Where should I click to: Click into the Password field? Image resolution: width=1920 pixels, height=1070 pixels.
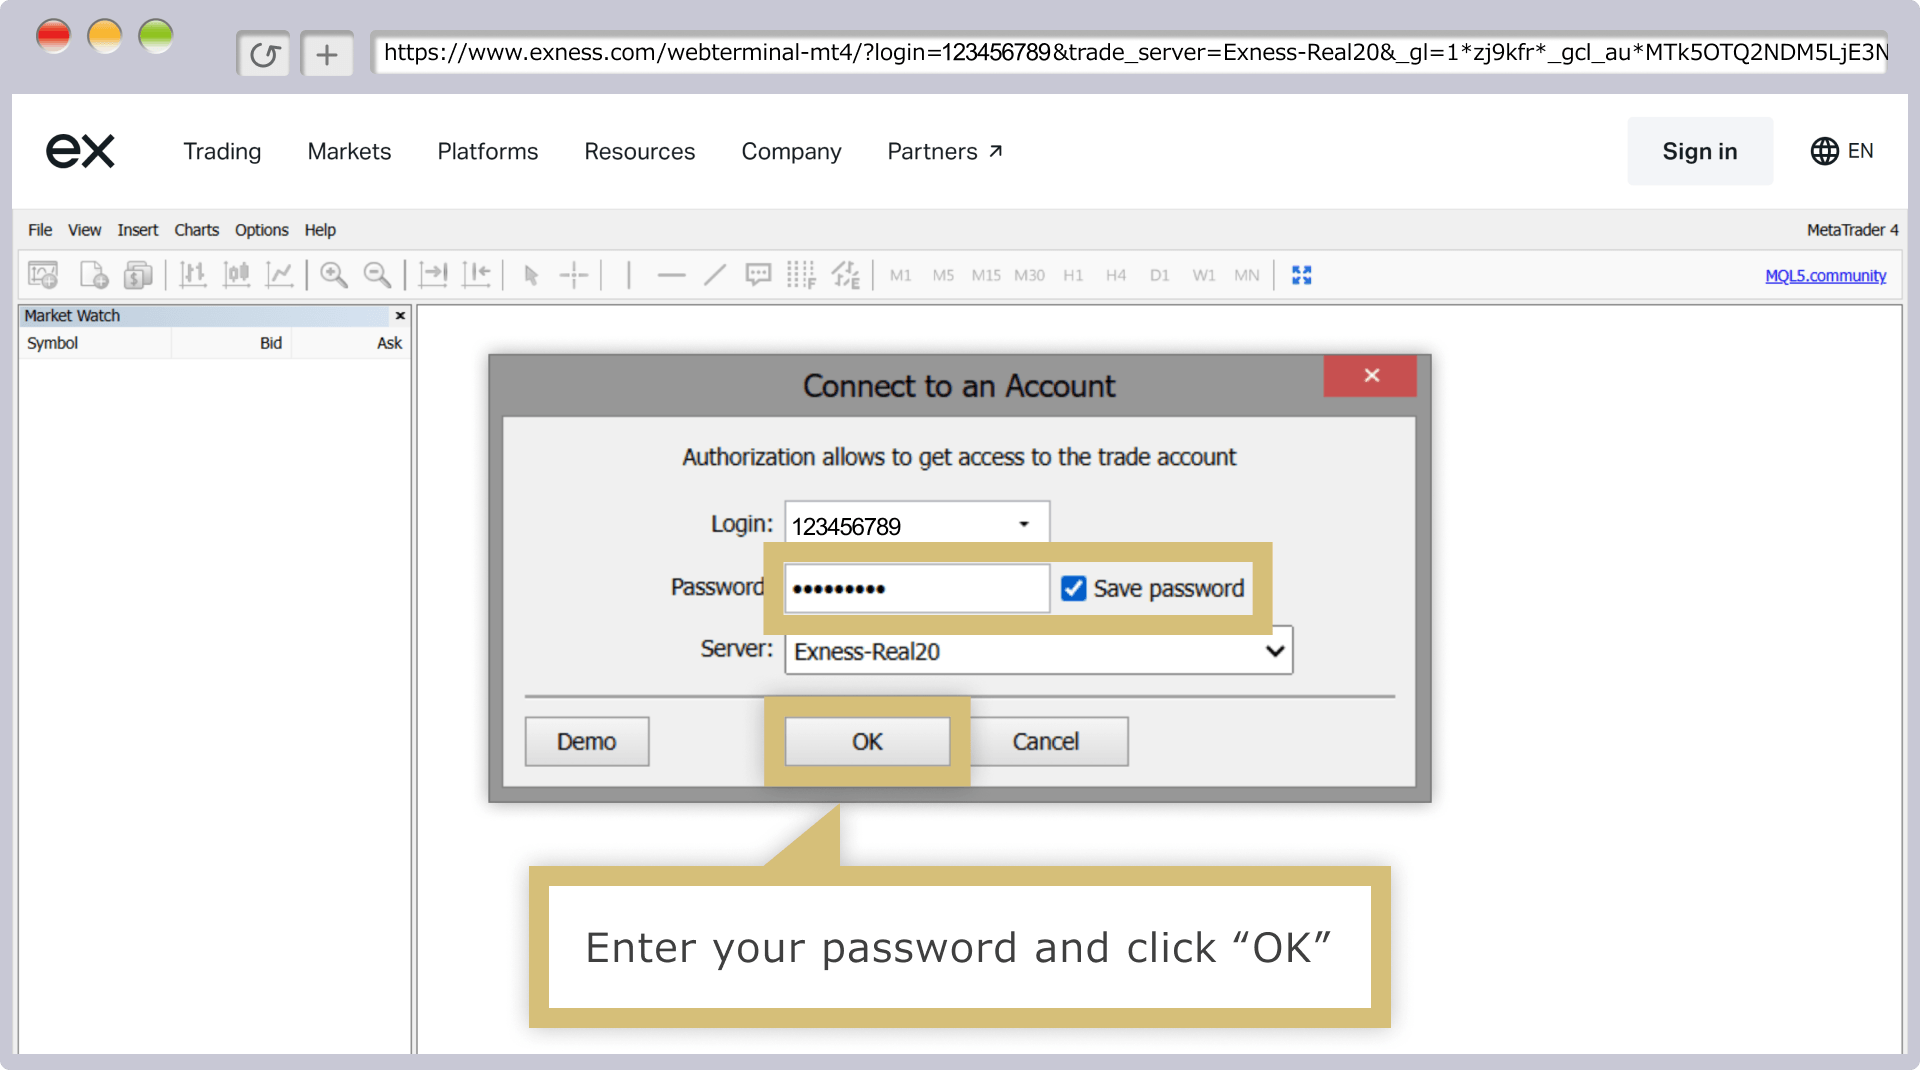pyautogui.click(x=917, y=589)
